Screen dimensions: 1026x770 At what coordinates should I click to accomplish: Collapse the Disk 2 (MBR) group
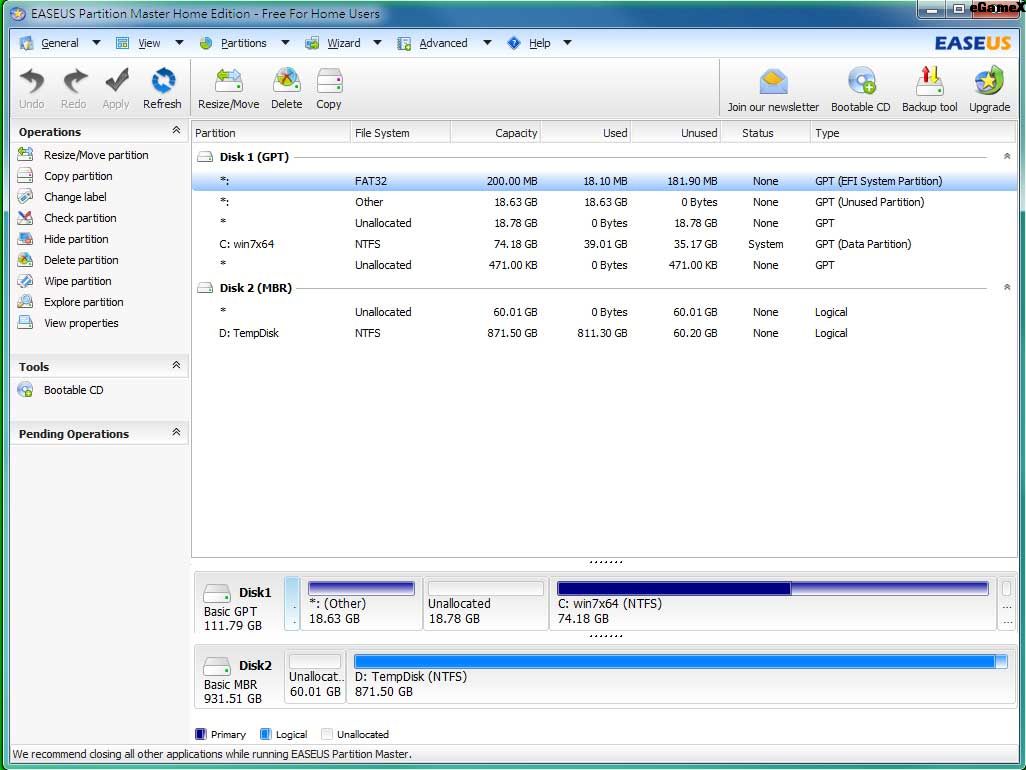[1007, 287]
